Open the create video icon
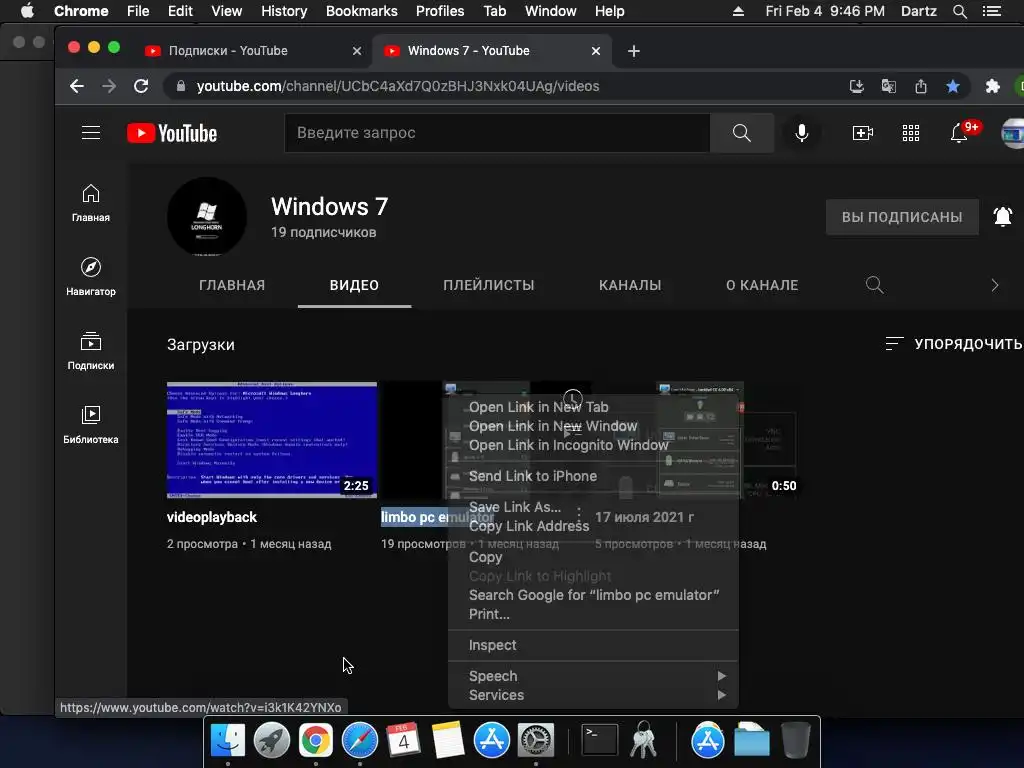This screenshot has height=768, width=1024. (863, 133)
